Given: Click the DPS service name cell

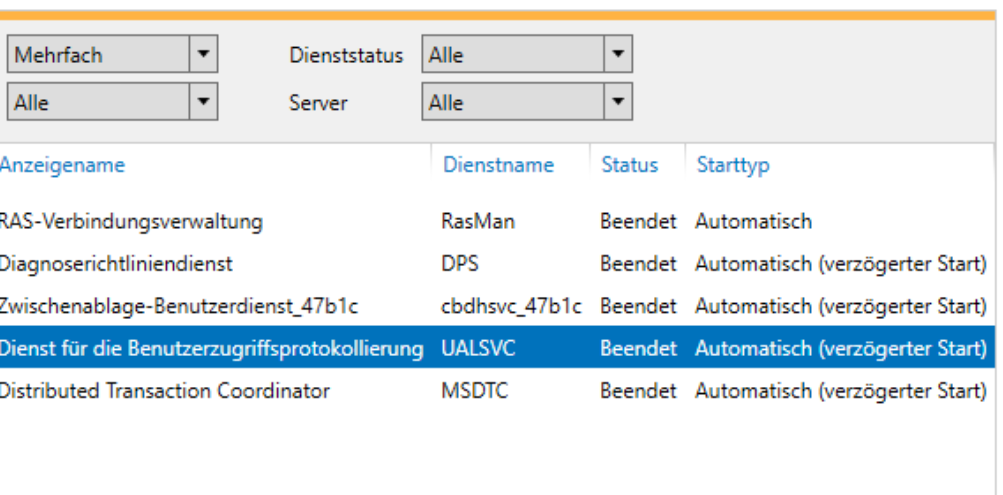Looking at the screenshot, I should [x=459, y=264].
